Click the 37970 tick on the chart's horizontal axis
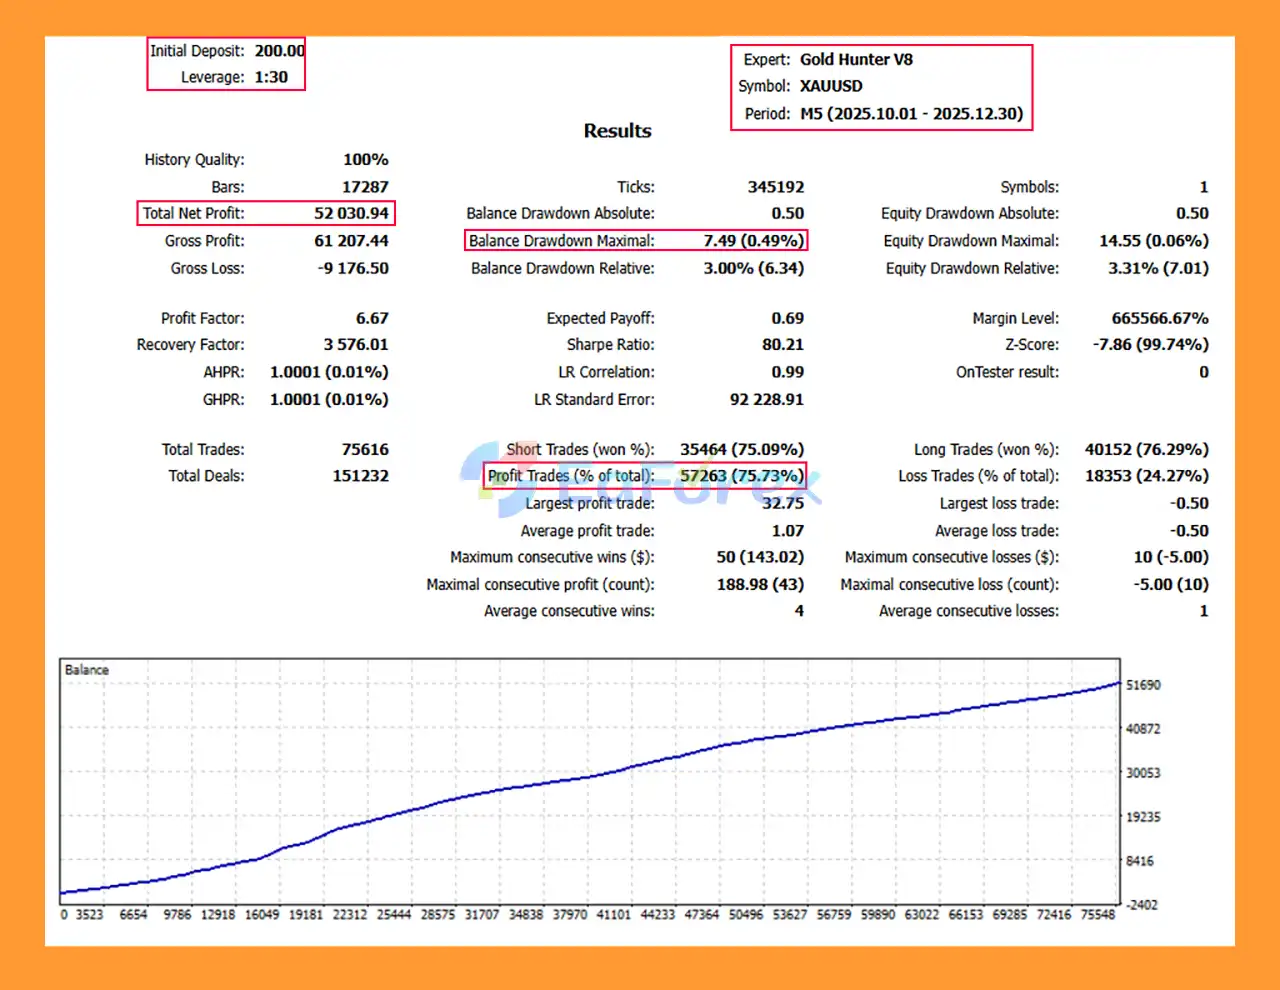The width and height of the screenshot is (1280, 990). pyautogui.click(x=569, y=914)
